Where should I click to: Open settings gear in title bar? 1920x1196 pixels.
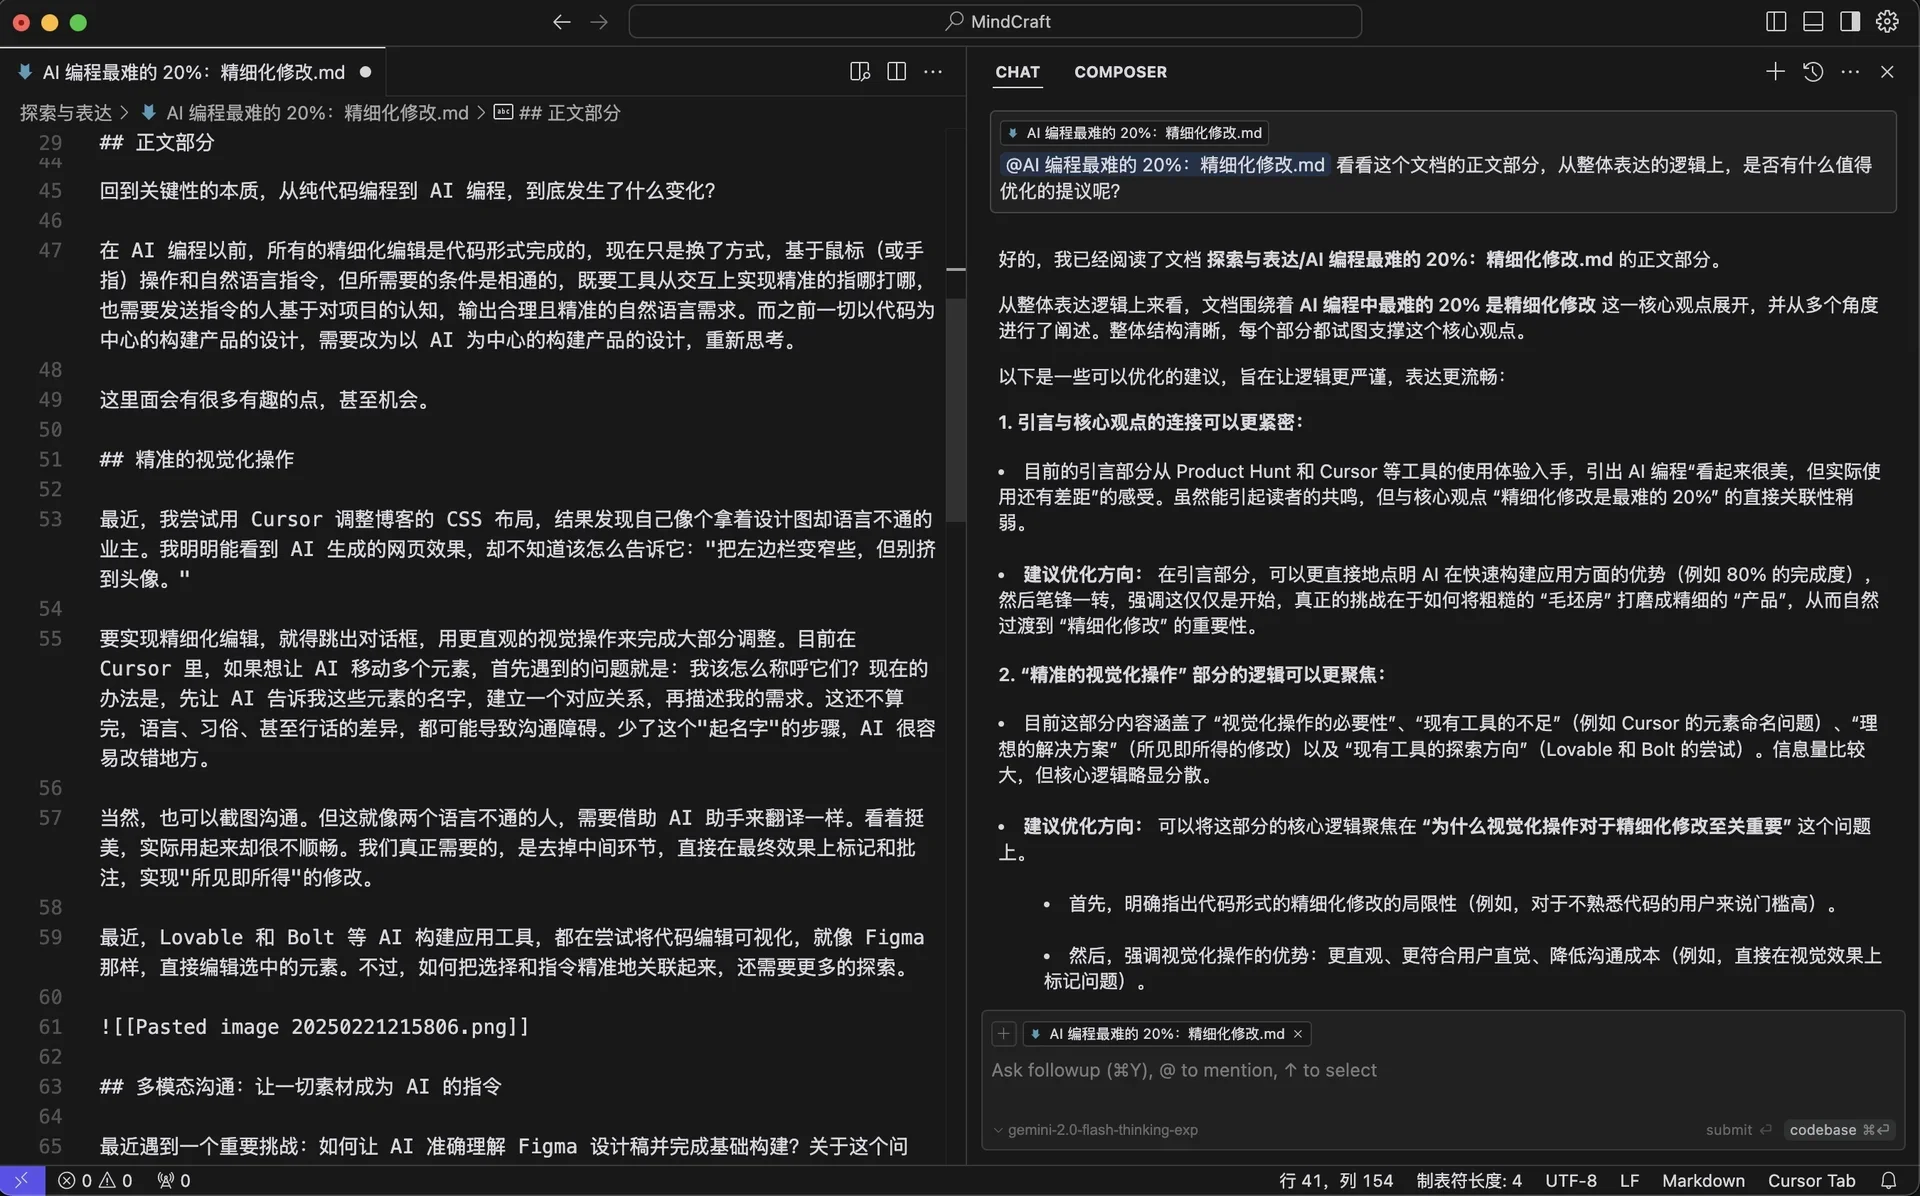[x=1887, y=21]
